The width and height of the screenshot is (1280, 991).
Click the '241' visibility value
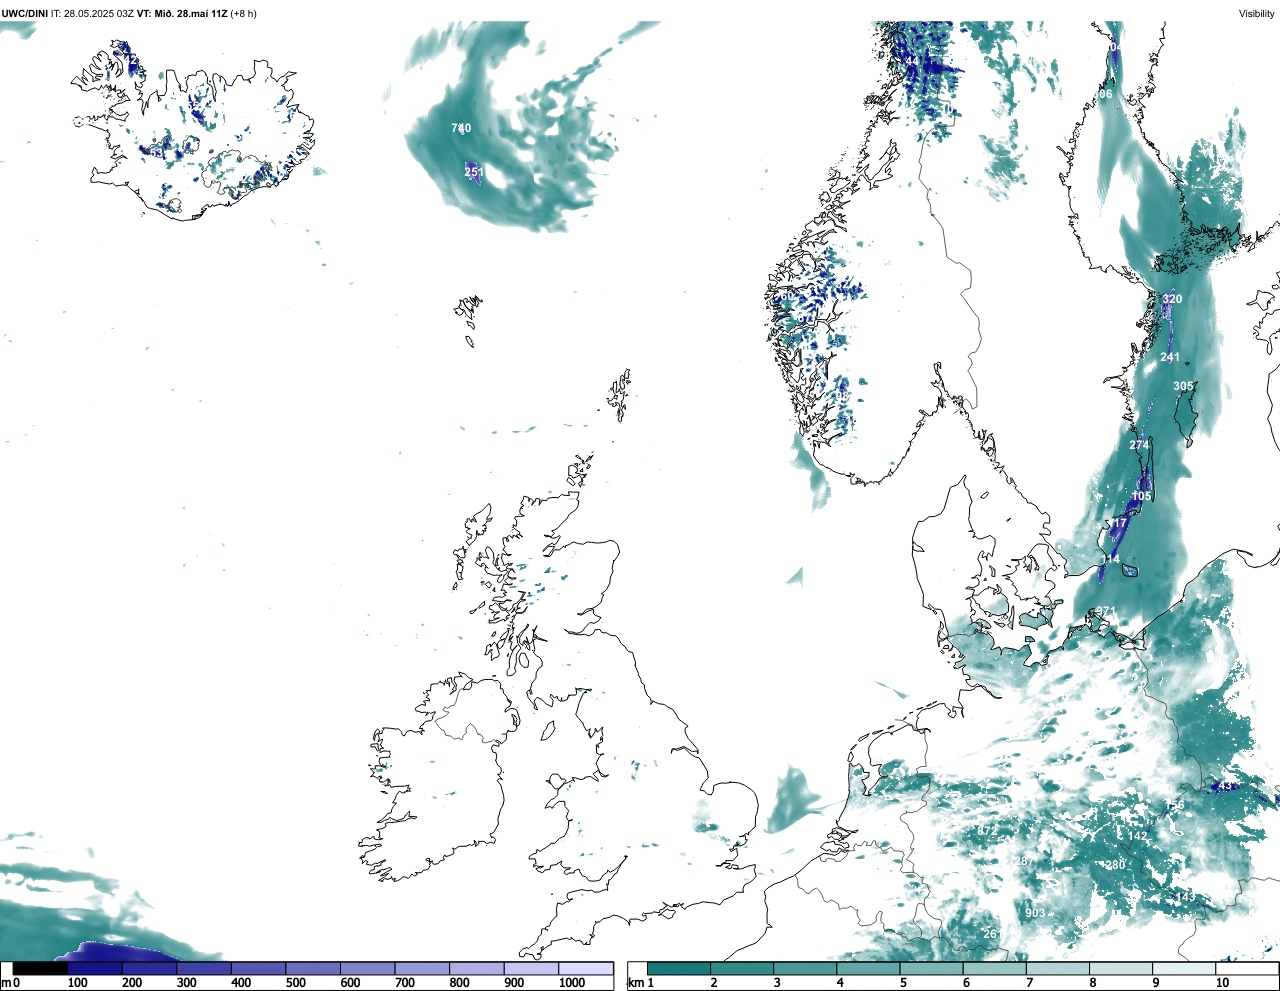(x=1170, y=357)
